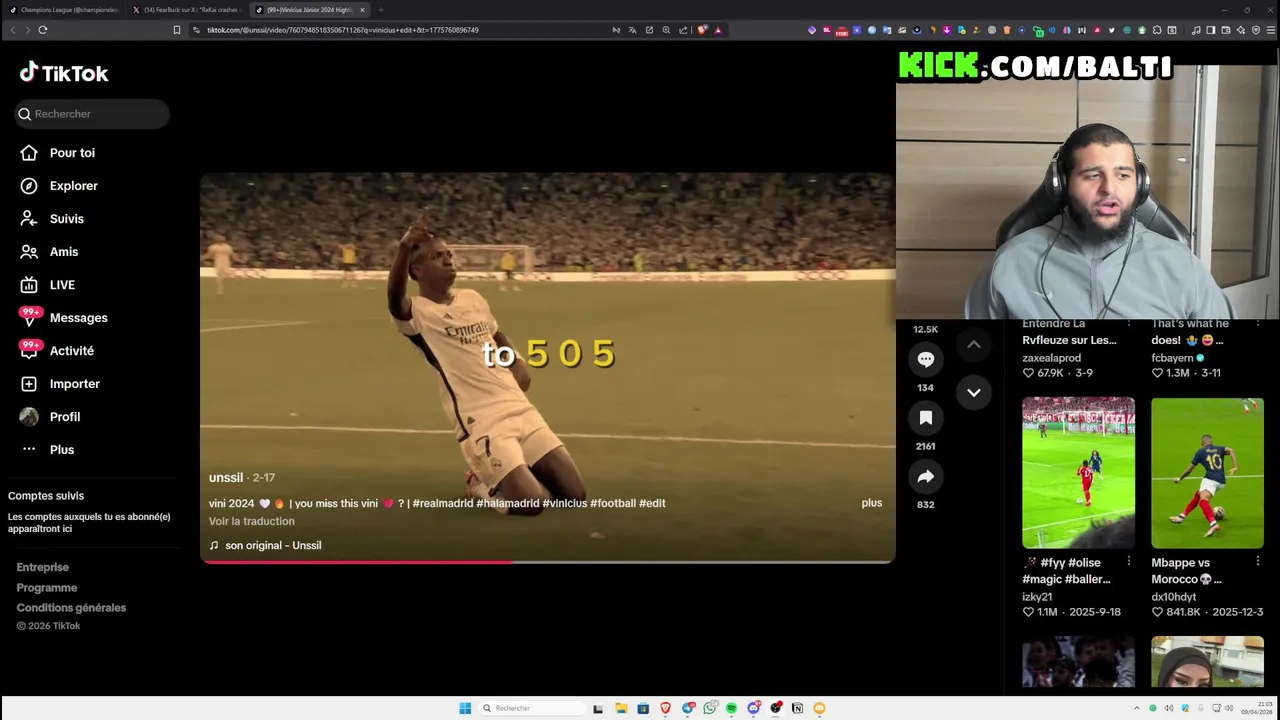Click the bookmark icon in the address bar
Viewport: 1280px width, 720px height.
click(177, 30)
